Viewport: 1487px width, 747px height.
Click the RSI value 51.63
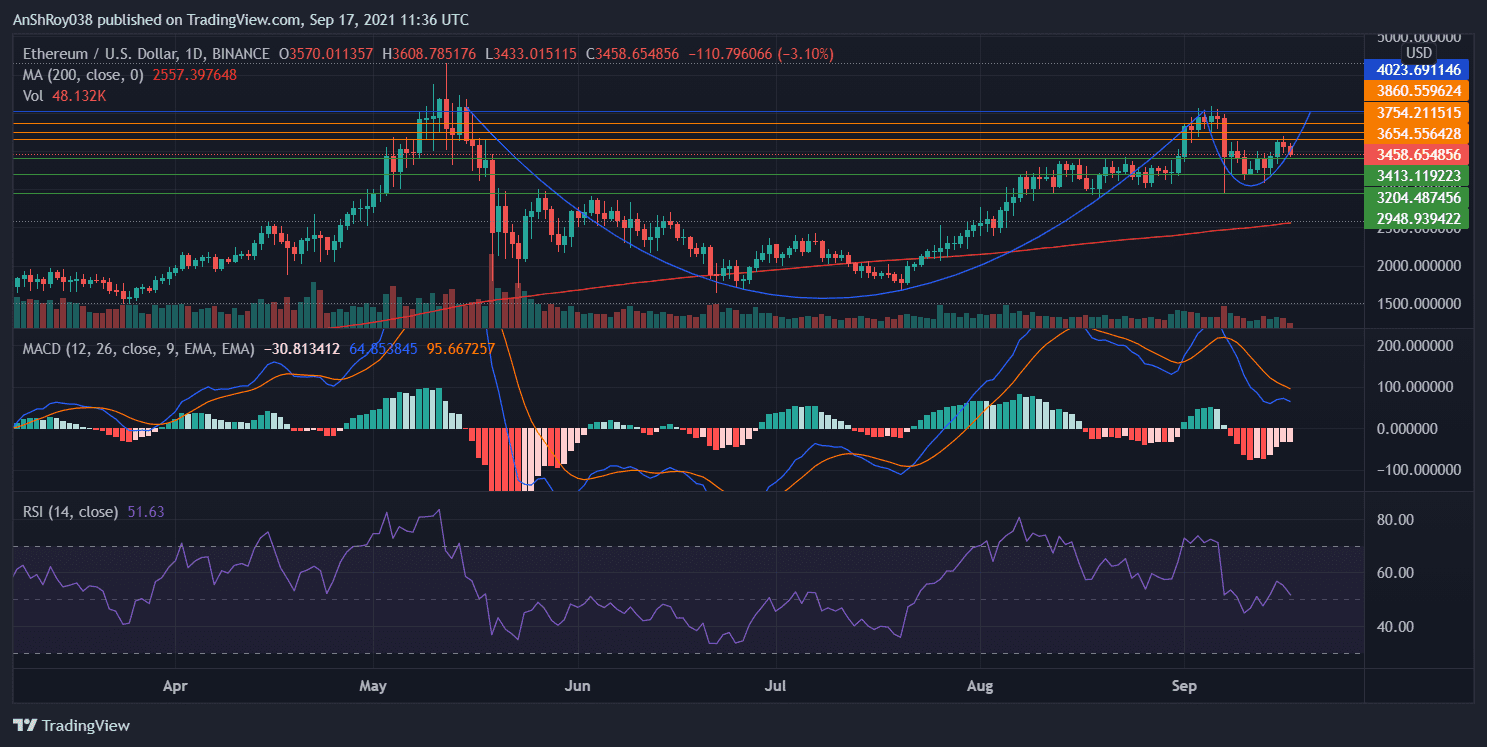pos(146,510)
